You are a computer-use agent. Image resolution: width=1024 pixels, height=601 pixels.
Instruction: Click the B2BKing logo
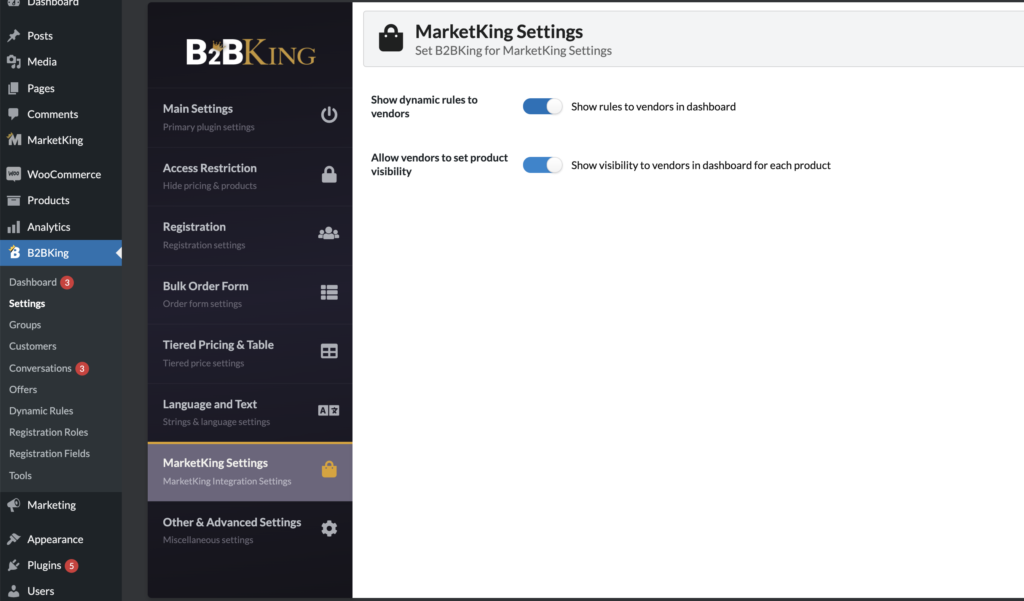[251, 52]
